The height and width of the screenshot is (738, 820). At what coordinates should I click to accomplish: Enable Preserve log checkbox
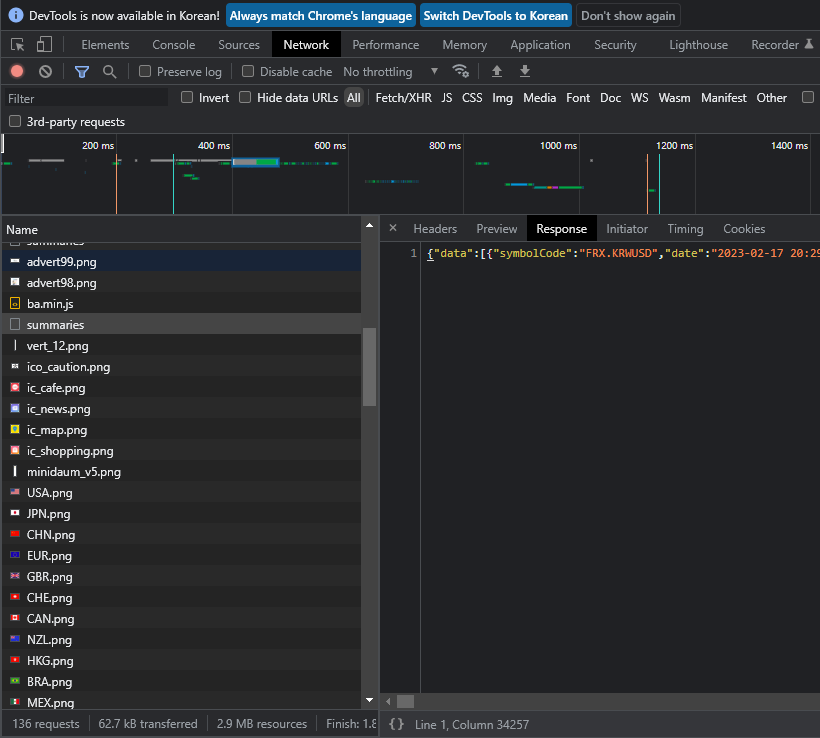coord(145,71)
